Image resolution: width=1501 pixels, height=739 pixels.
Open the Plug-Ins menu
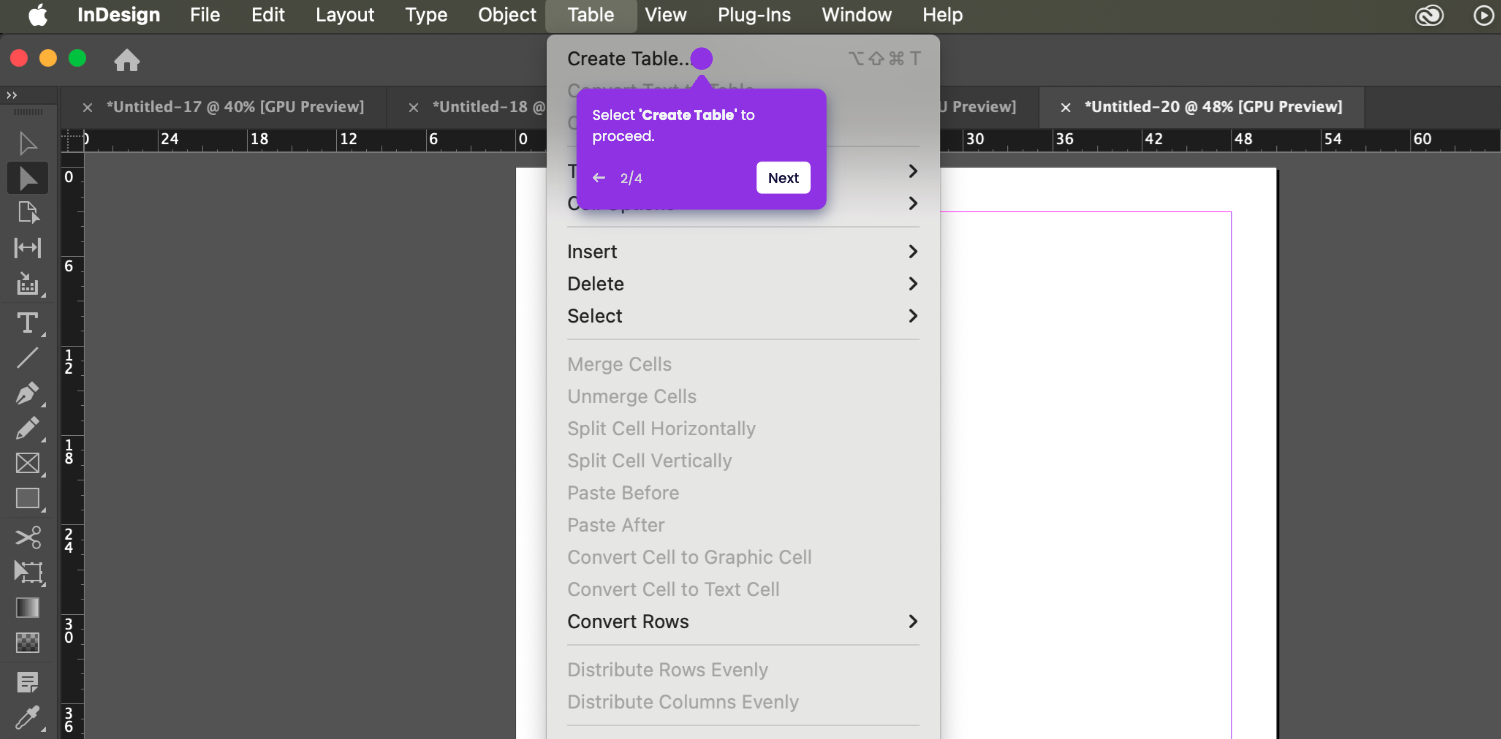754,15
